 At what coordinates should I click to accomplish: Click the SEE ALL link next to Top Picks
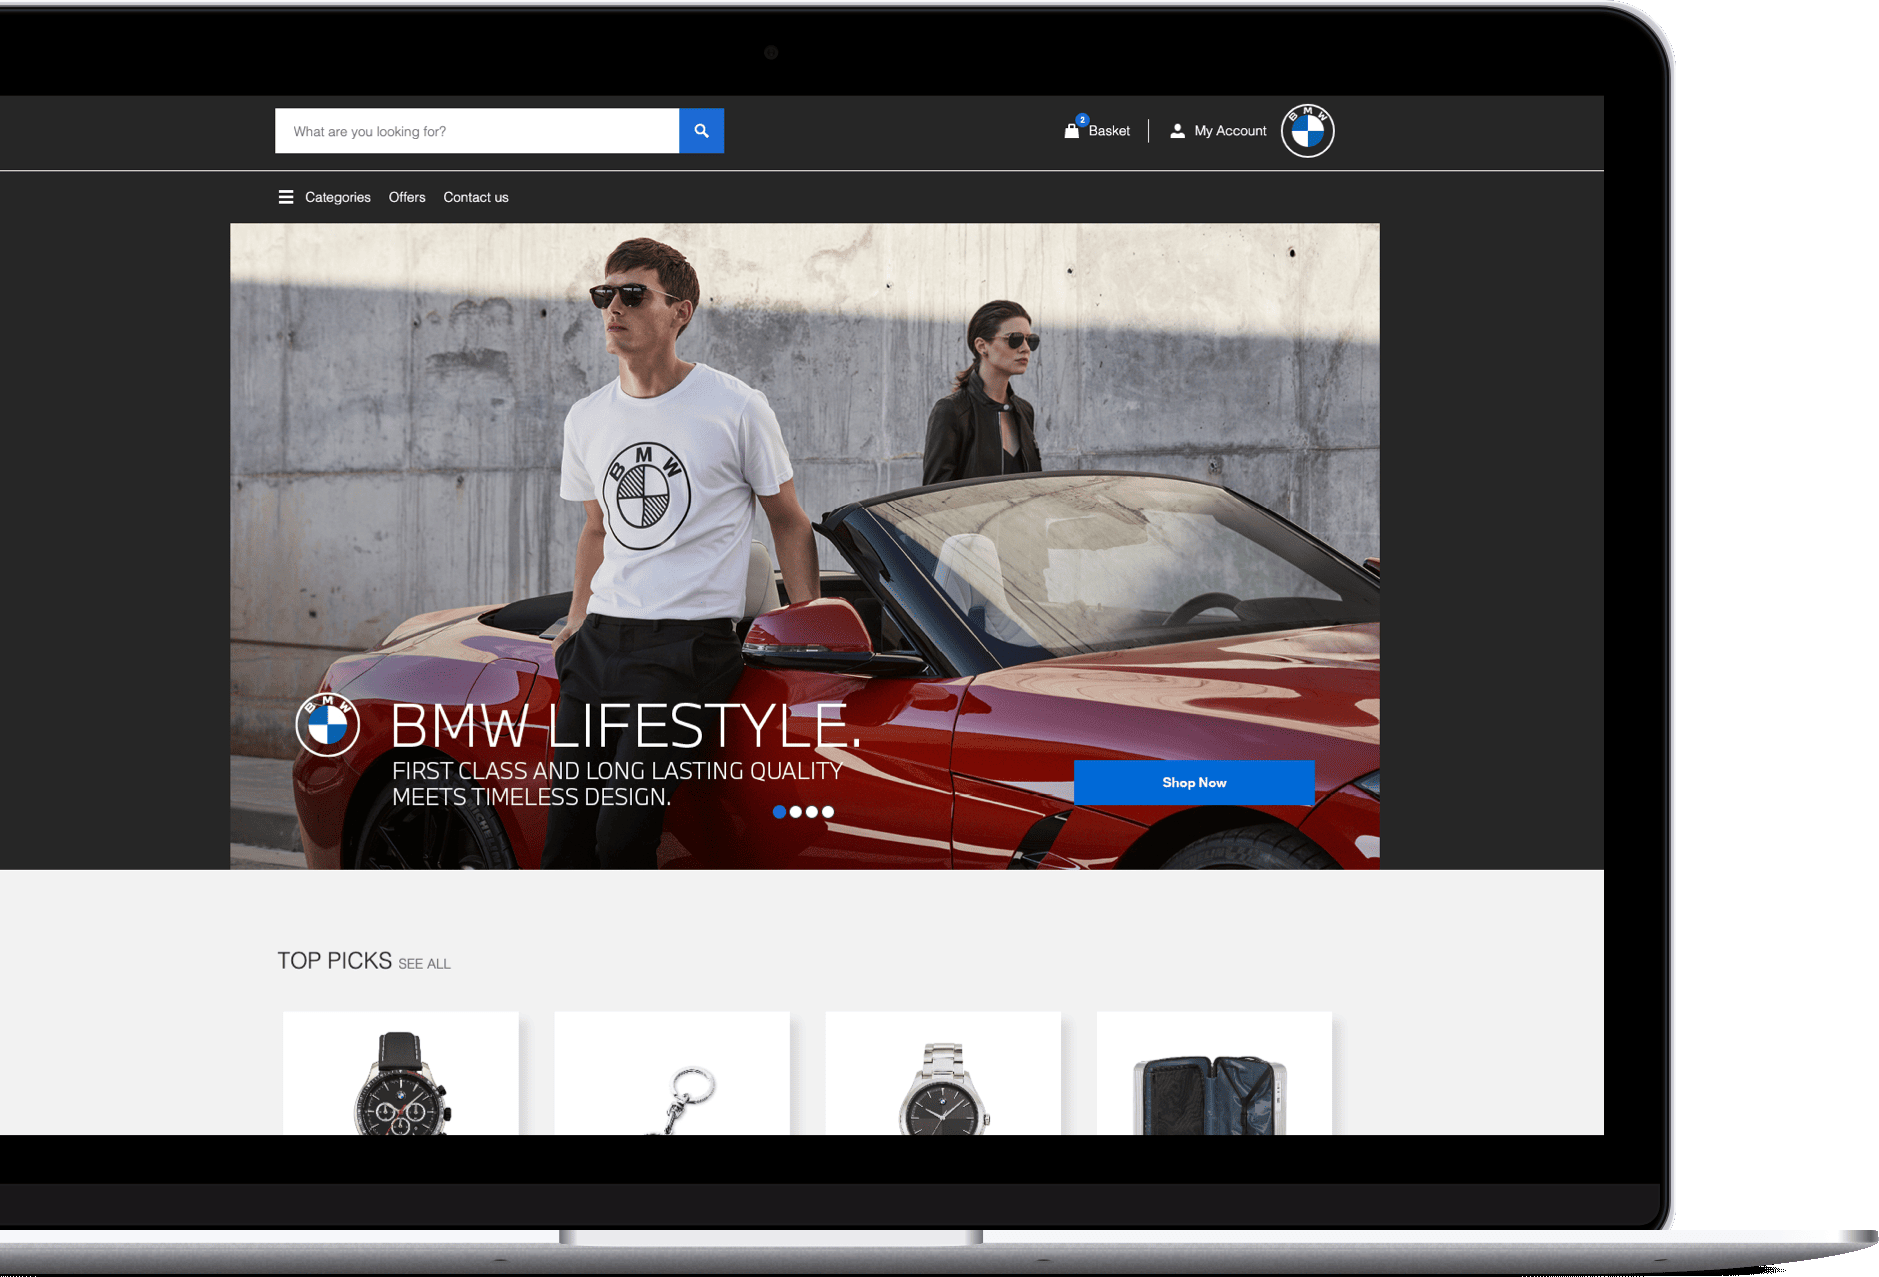point(424,964)
